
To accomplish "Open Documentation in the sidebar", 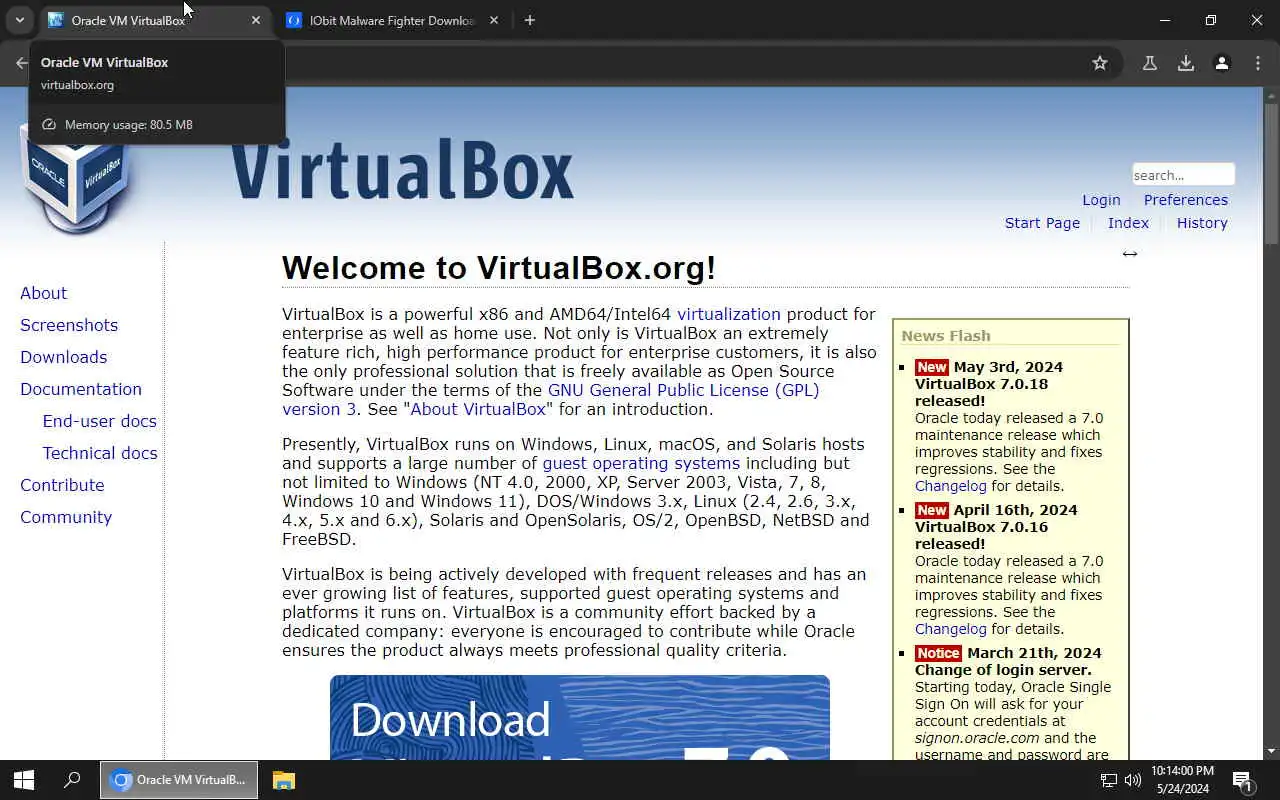I will 81,389.
